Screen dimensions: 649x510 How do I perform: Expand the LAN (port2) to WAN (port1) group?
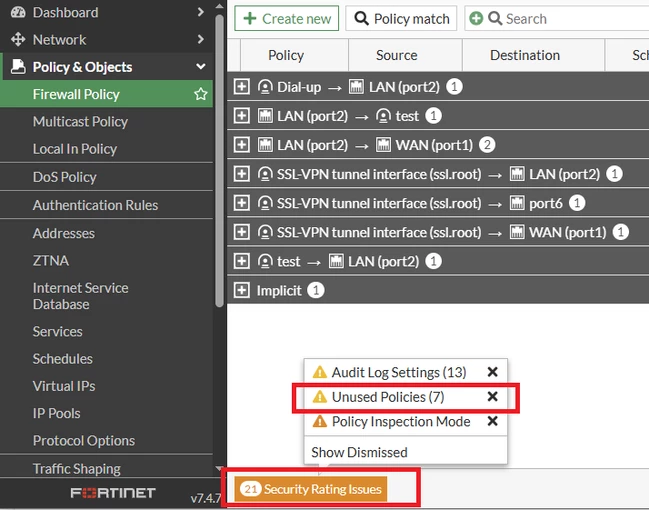241,145
